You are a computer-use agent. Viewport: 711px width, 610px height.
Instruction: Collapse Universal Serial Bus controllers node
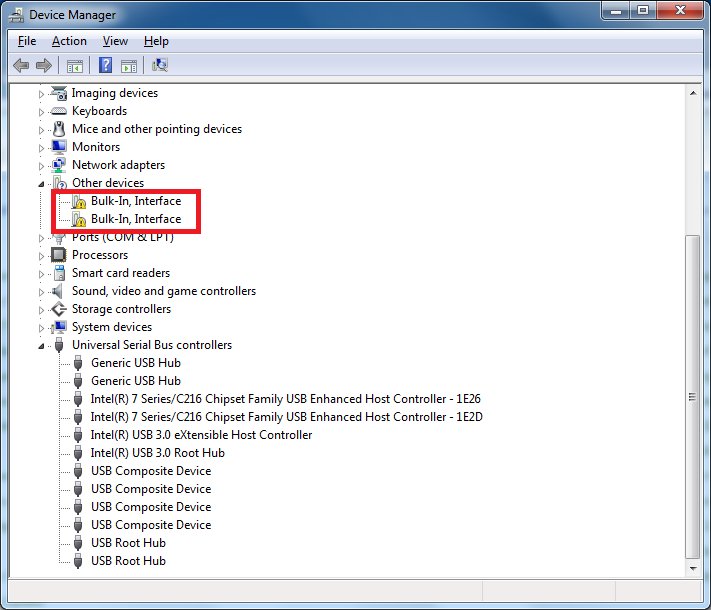coord(41,346)
